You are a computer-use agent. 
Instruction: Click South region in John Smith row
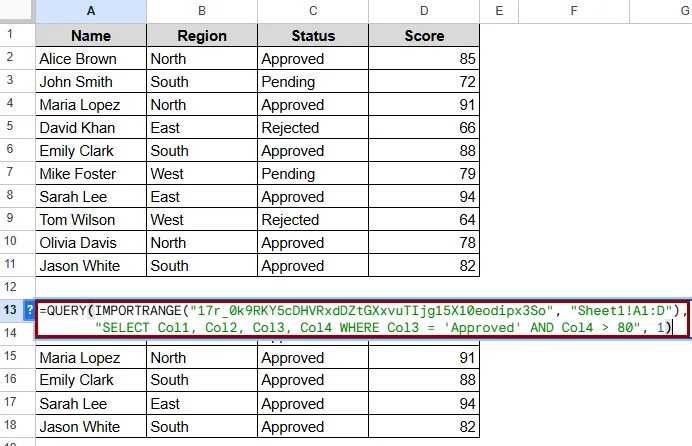(x=202, y=82)
